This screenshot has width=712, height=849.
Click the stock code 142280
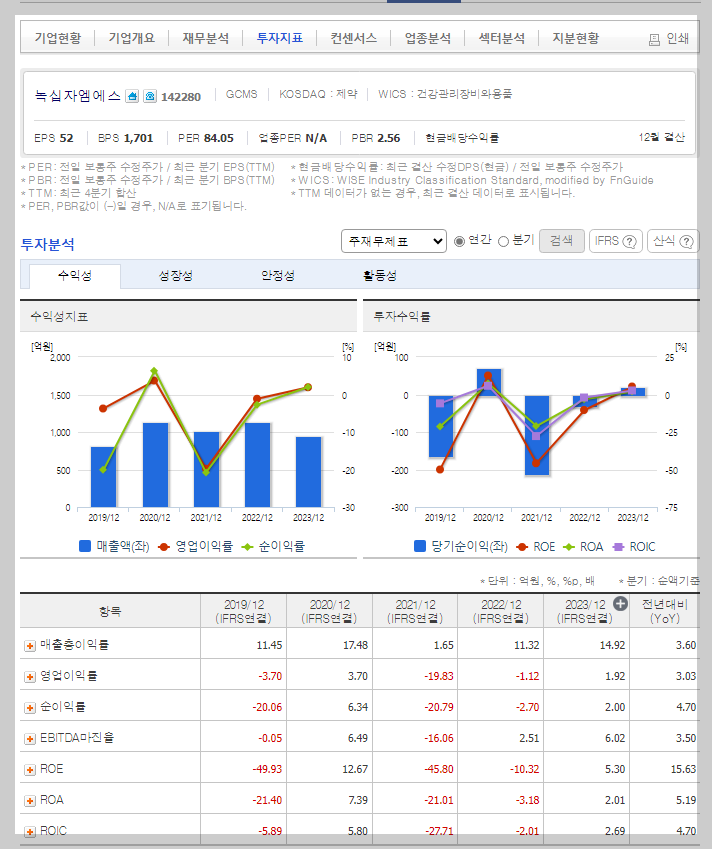point(181,97)
